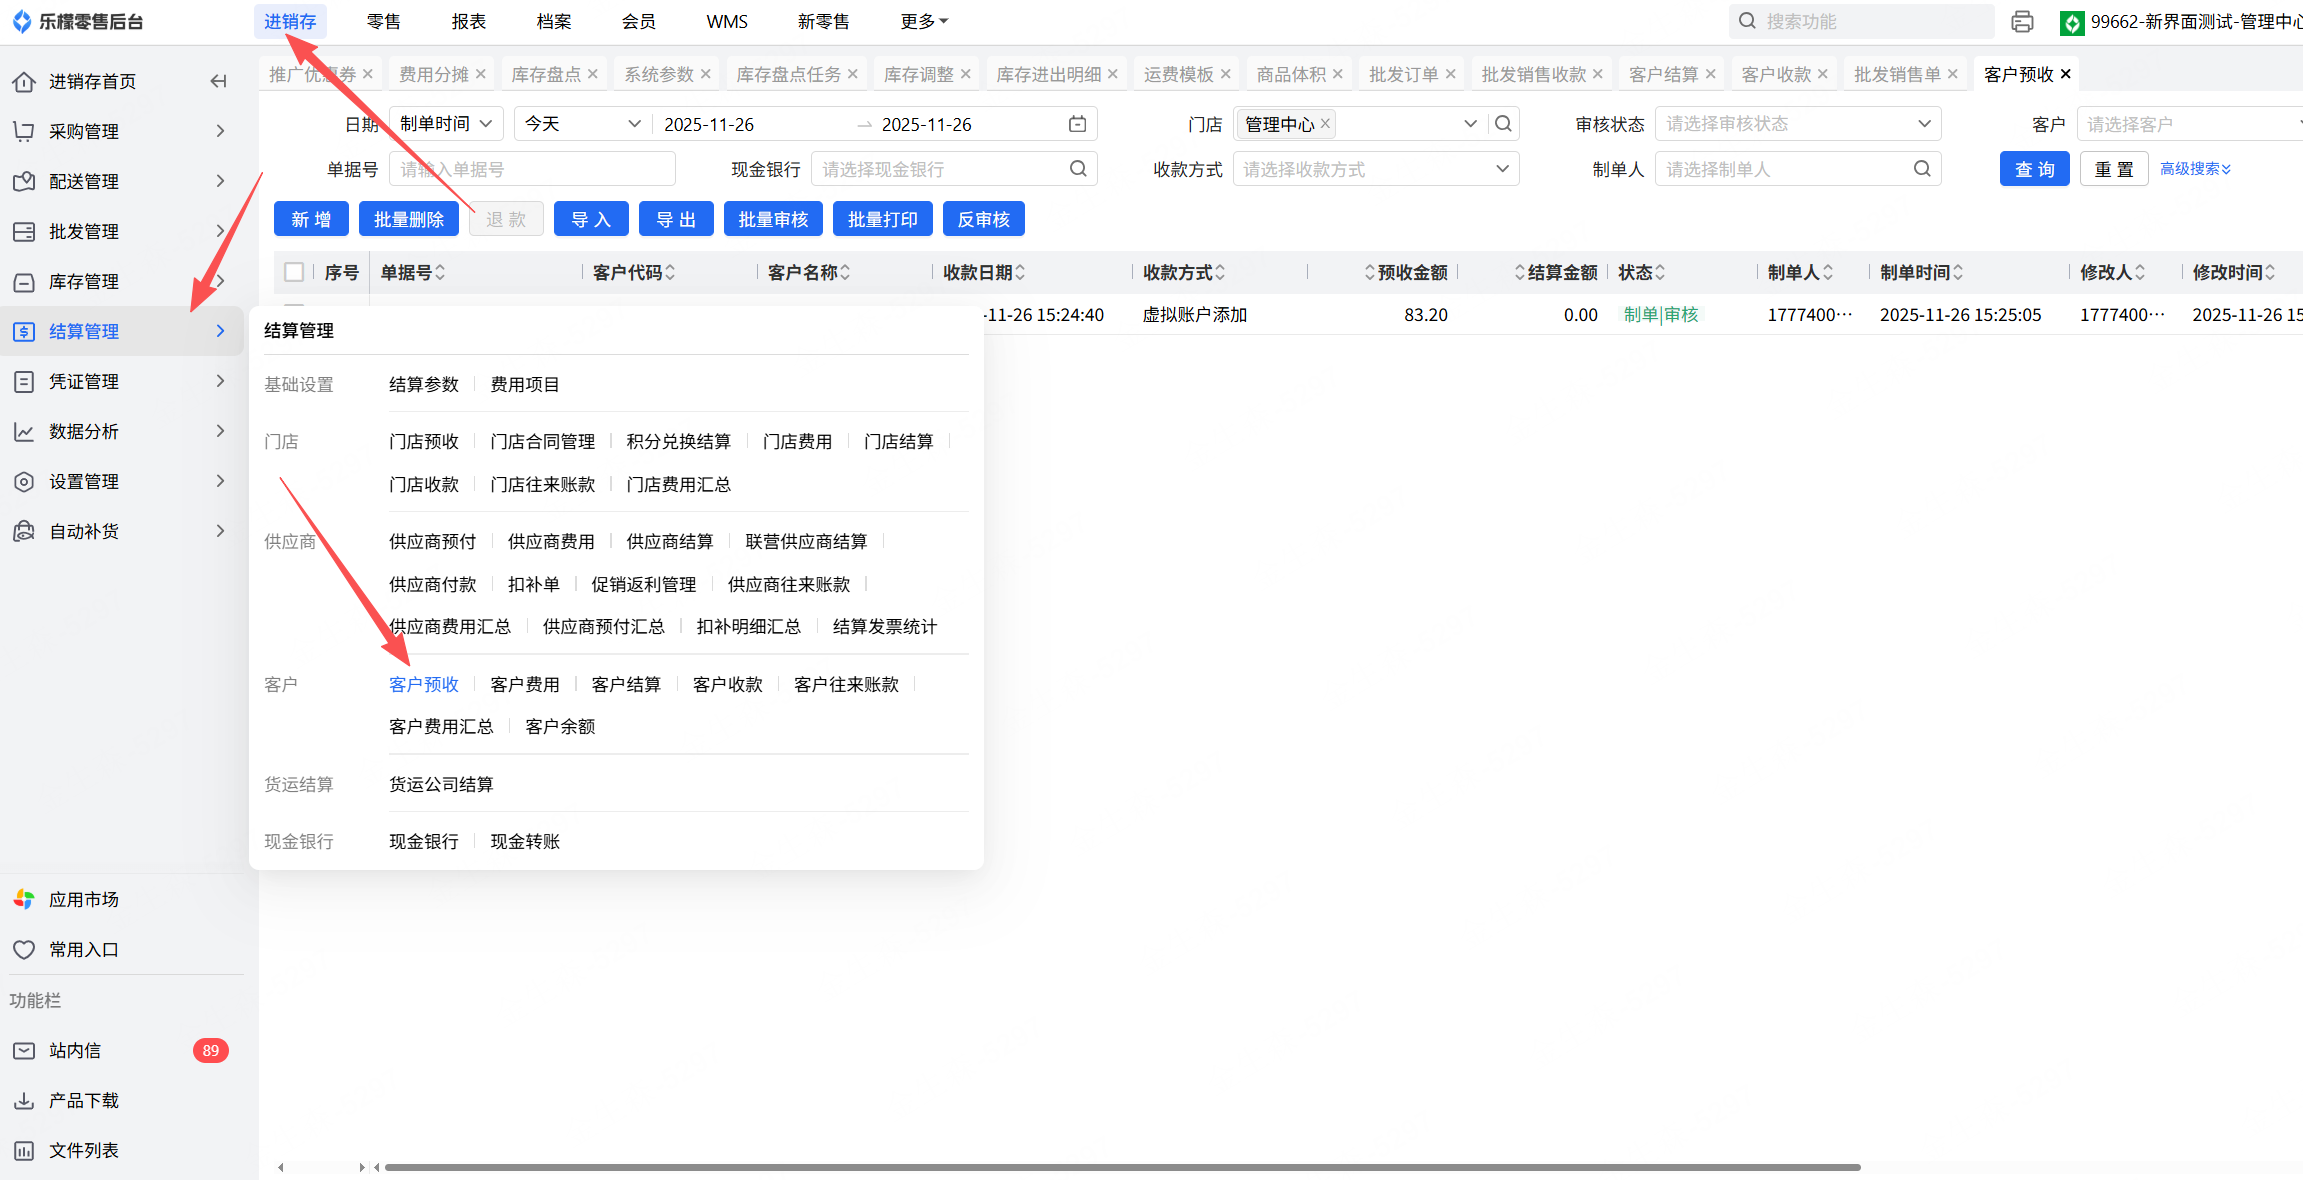
Task: Click the printer icon in top bar
Action: pos(2022,21)
